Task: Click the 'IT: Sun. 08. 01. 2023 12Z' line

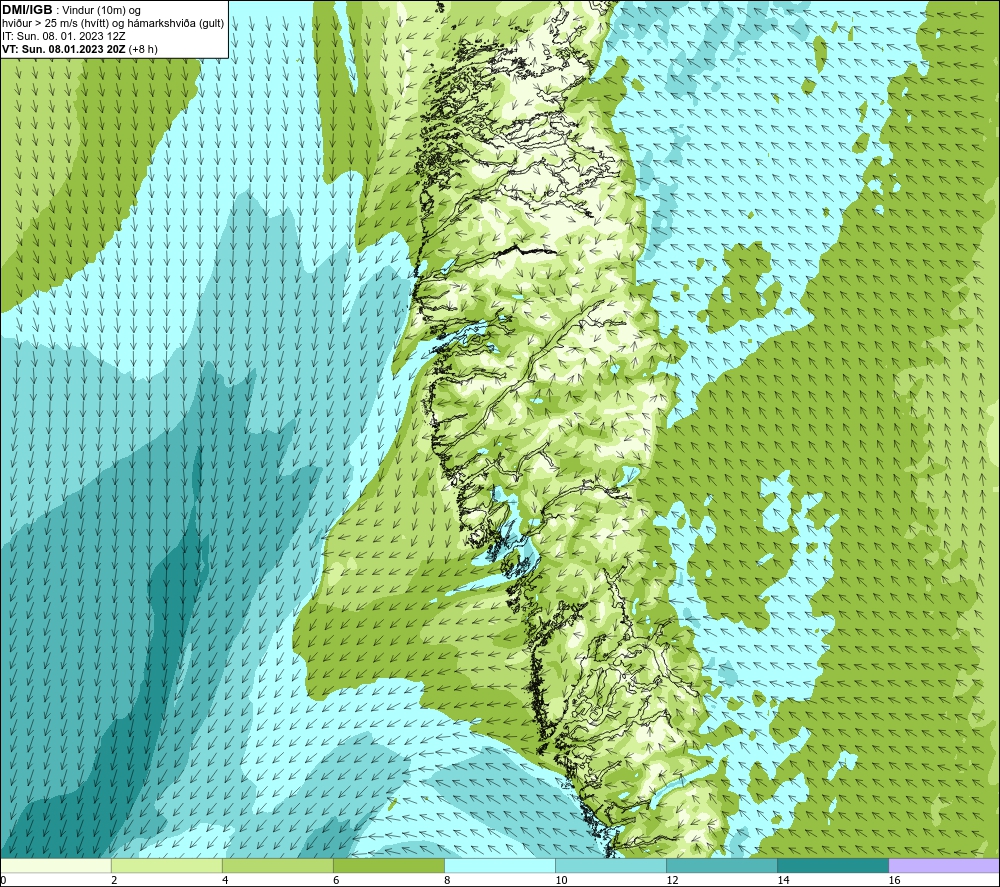Action: [64, 36]
